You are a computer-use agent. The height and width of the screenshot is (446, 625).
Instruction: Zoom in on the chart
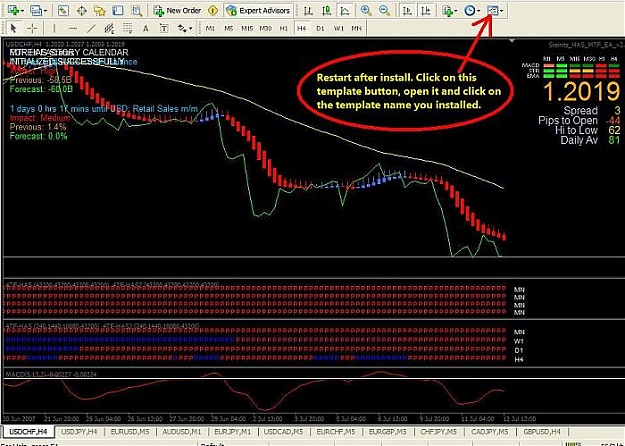coord(366,11)
